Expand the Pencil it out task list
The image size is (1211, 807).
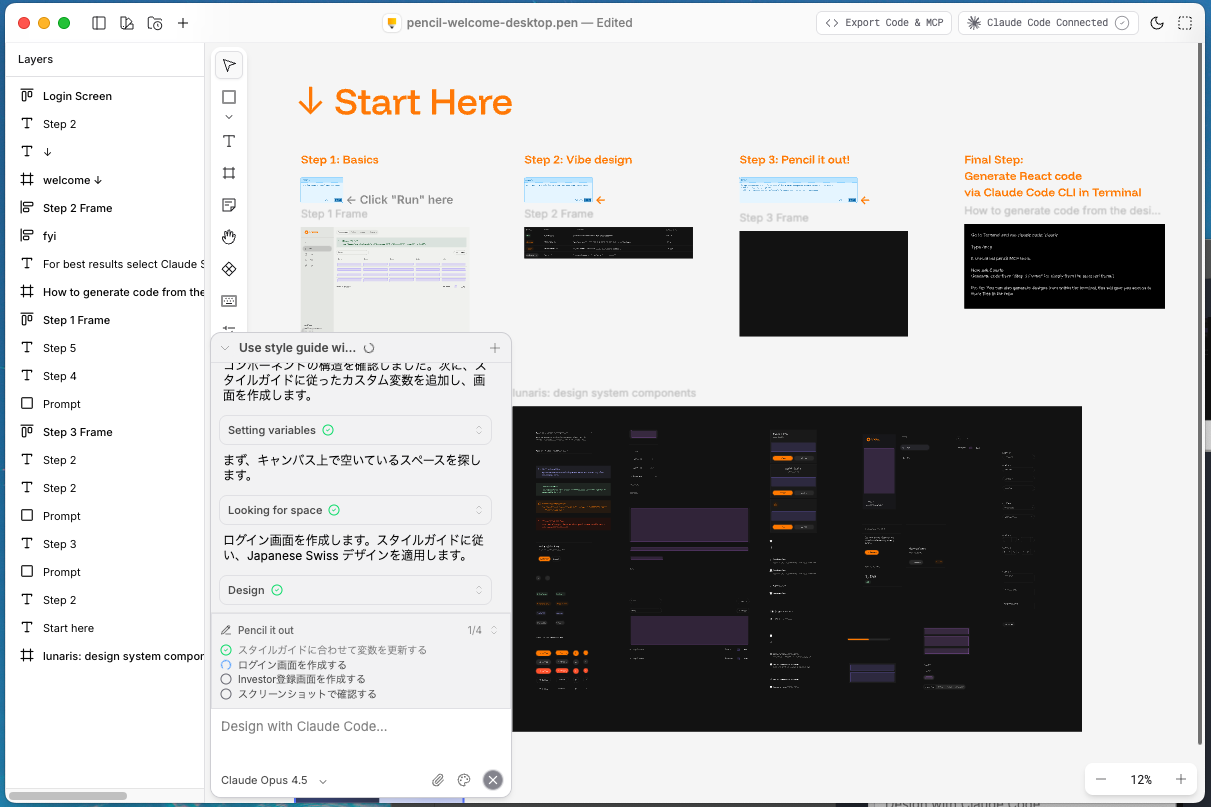[493, 630]
